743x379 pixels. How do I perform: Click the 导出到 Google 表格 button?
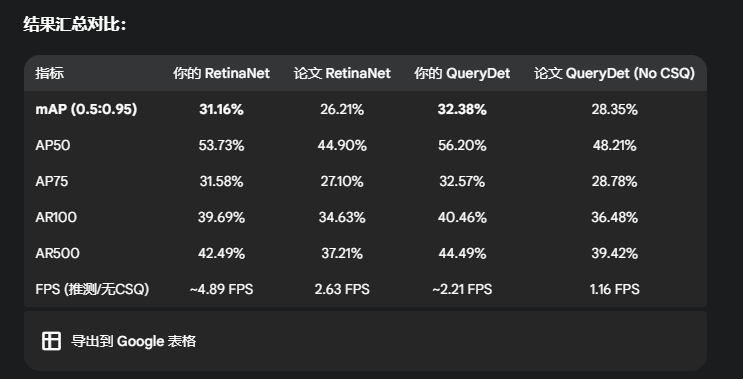(x=119, y=341)
